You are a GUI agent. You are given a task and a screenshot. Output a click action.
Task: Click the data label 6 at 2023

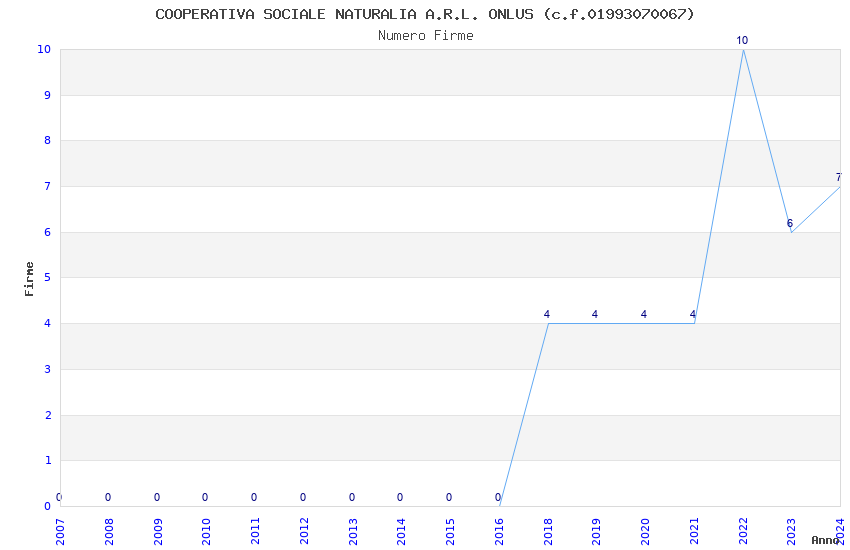pos(790,223)
